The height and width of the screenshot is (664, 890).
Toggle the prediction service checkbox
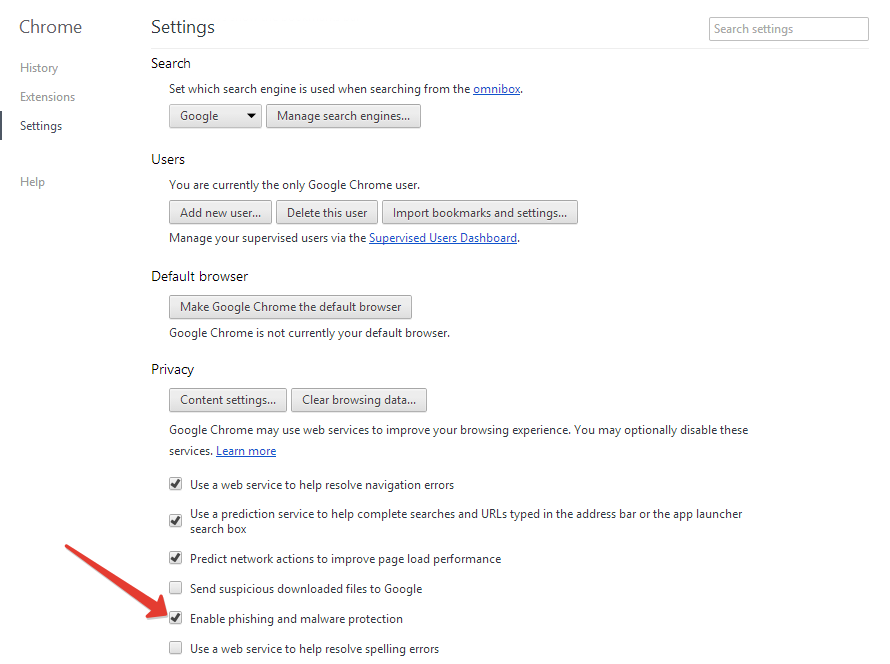coord(176,520)
